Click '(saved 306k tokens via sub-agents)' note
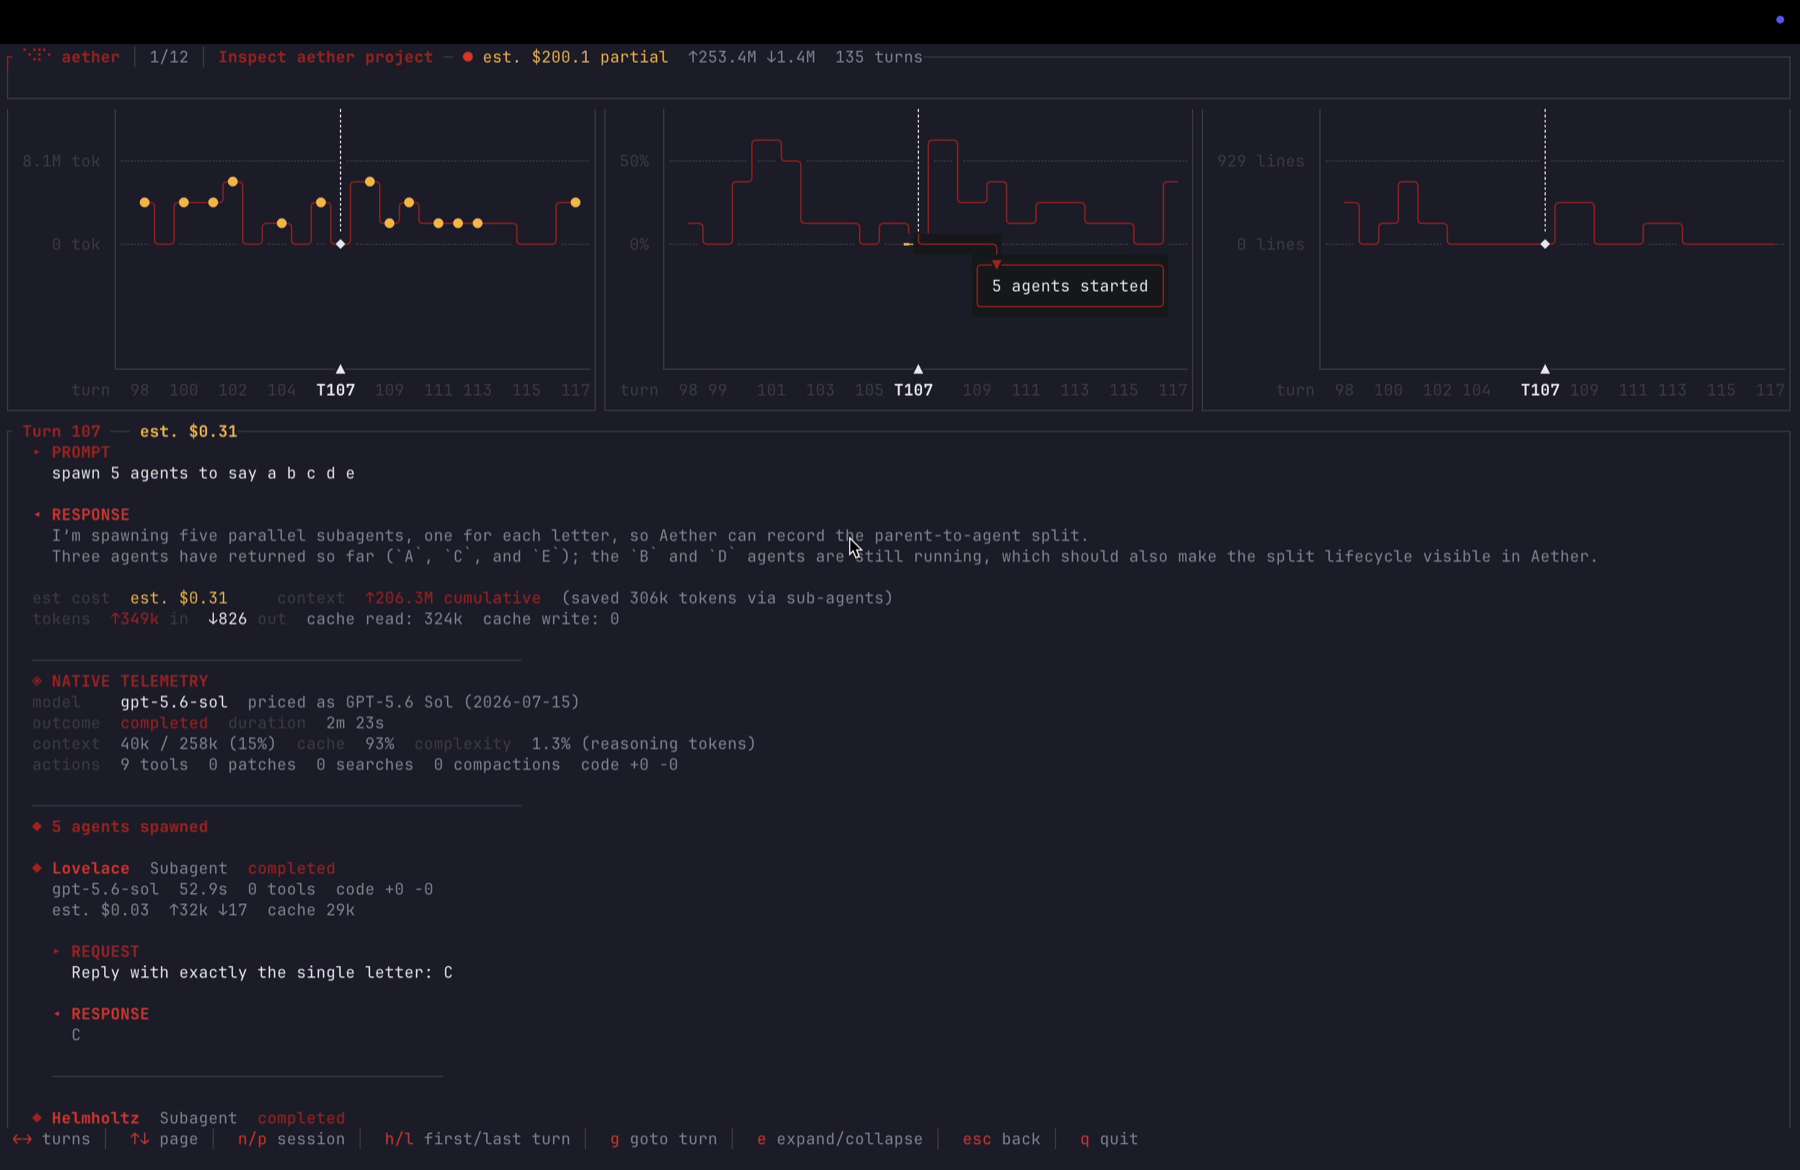The height and width of the screenshot is (1170, 1800). [727, 598]
